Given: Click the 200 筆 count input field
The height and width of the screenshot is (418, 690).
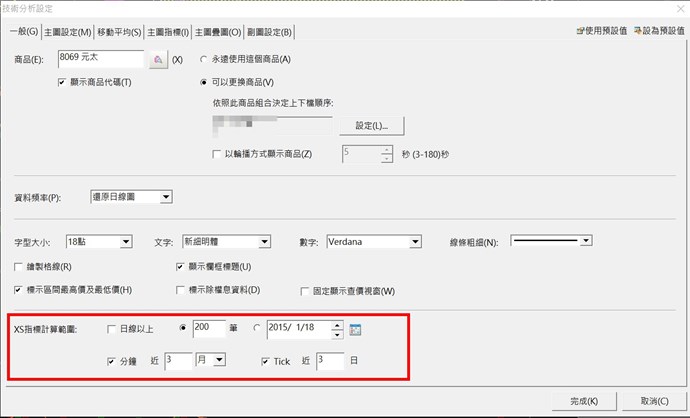Looking at the screenshot, I should click(x=209, y=329).
